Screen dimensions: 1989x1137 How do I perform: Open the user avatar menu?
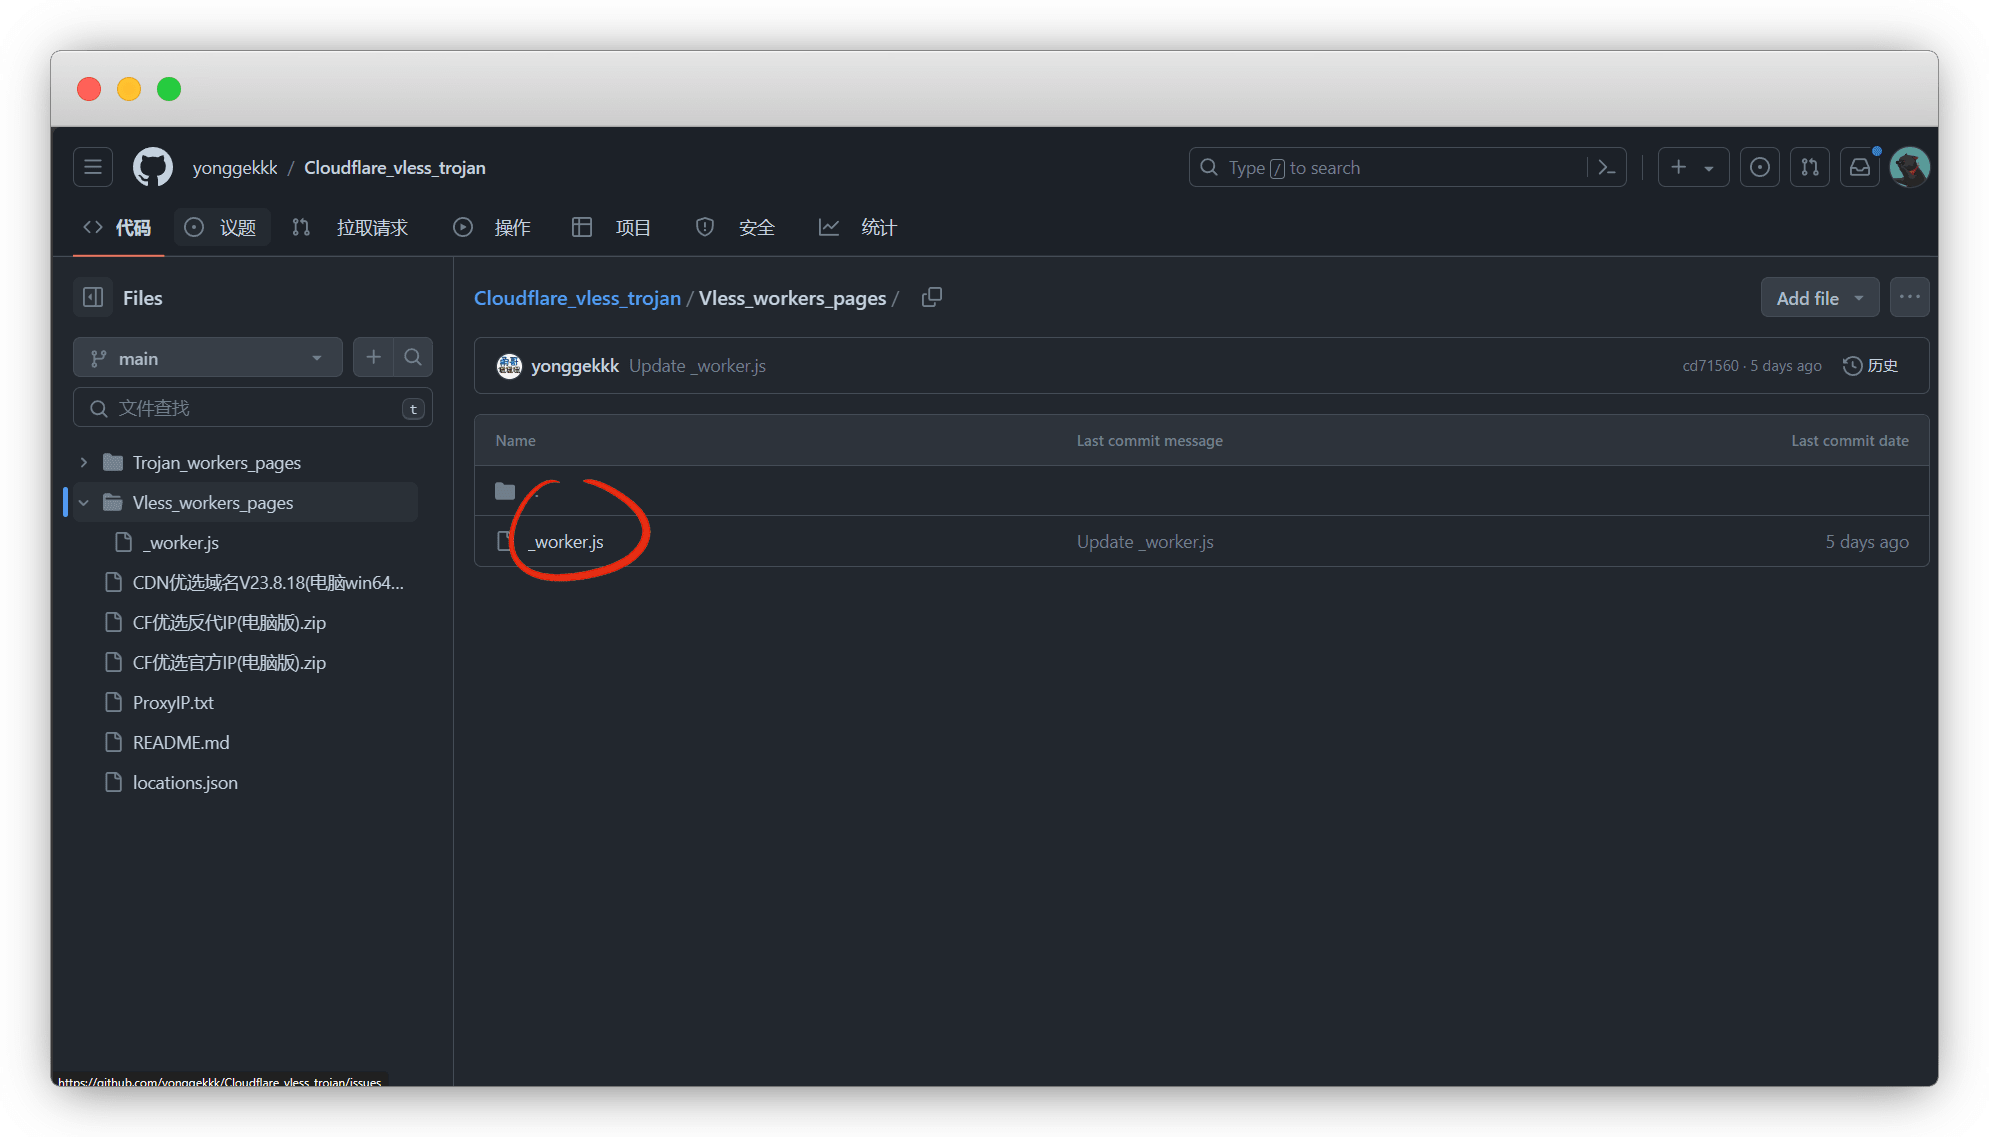(x=1910, y=167)
